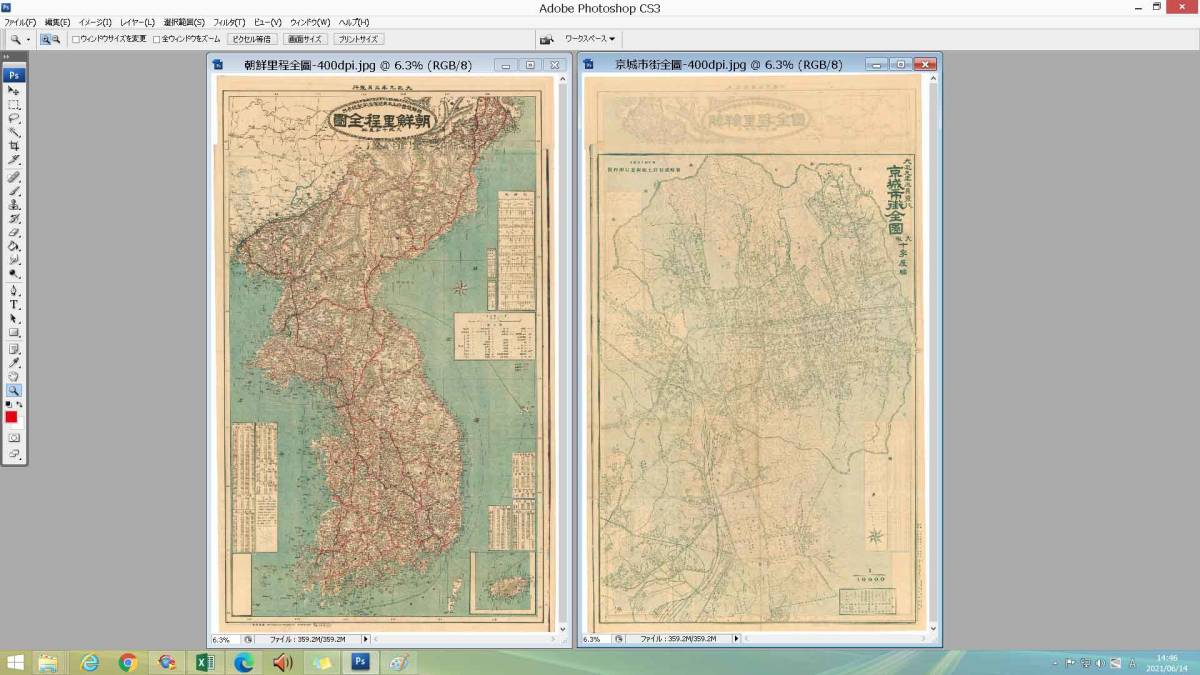The width and height of the screenshot is (1200, 675).
Task: Reset to default foreground and background colors
Action: click(x=9, y=403)
